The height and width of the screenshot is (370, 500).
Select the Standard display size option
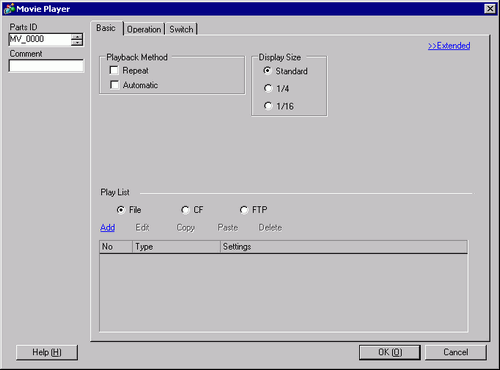(267, 71)
